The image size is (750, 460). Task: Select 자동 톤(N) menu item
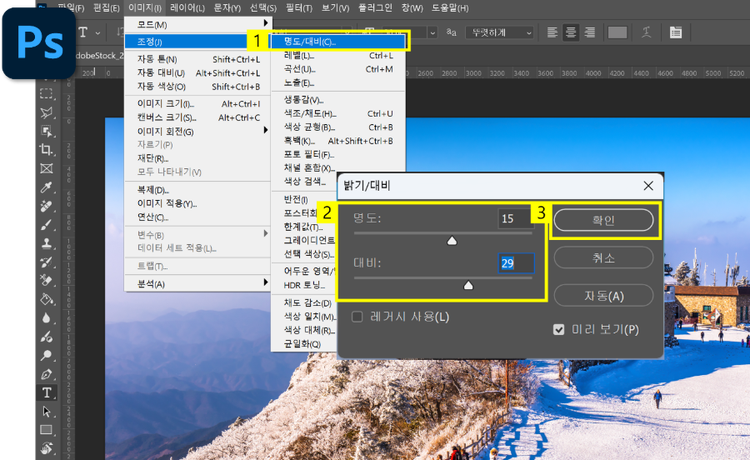pos(198,59)
